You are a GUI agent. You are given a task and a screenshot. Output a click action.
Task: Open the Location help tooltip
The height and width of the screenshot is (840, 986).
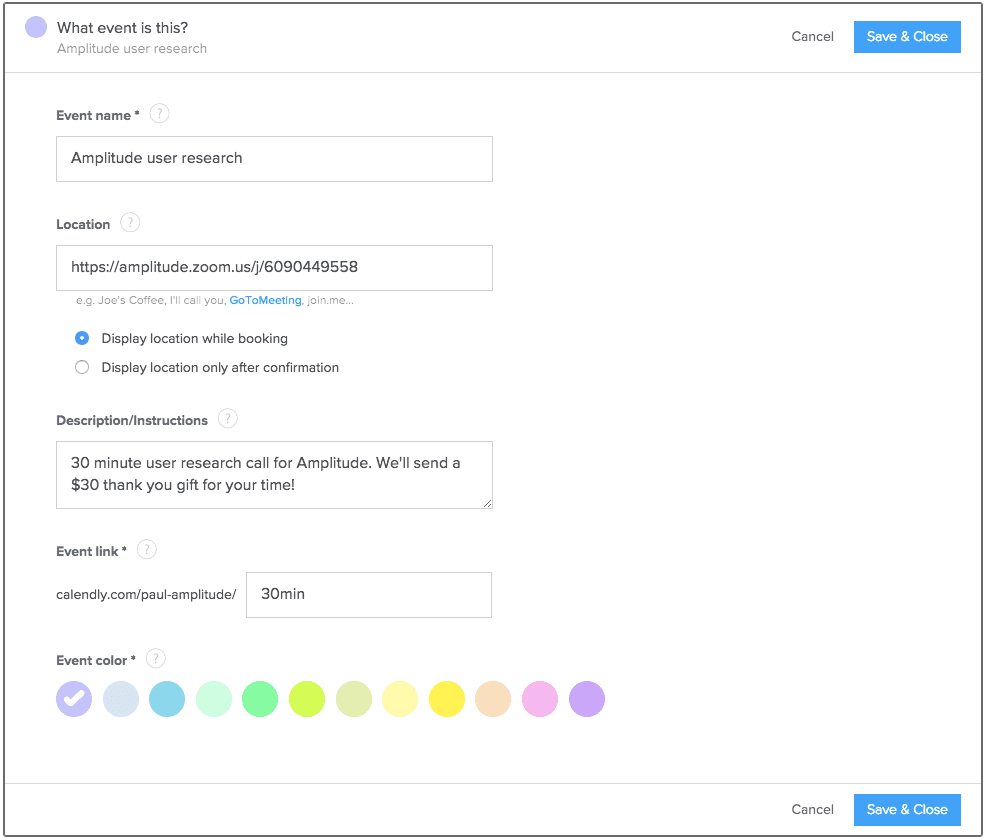[x=130, y=222]
